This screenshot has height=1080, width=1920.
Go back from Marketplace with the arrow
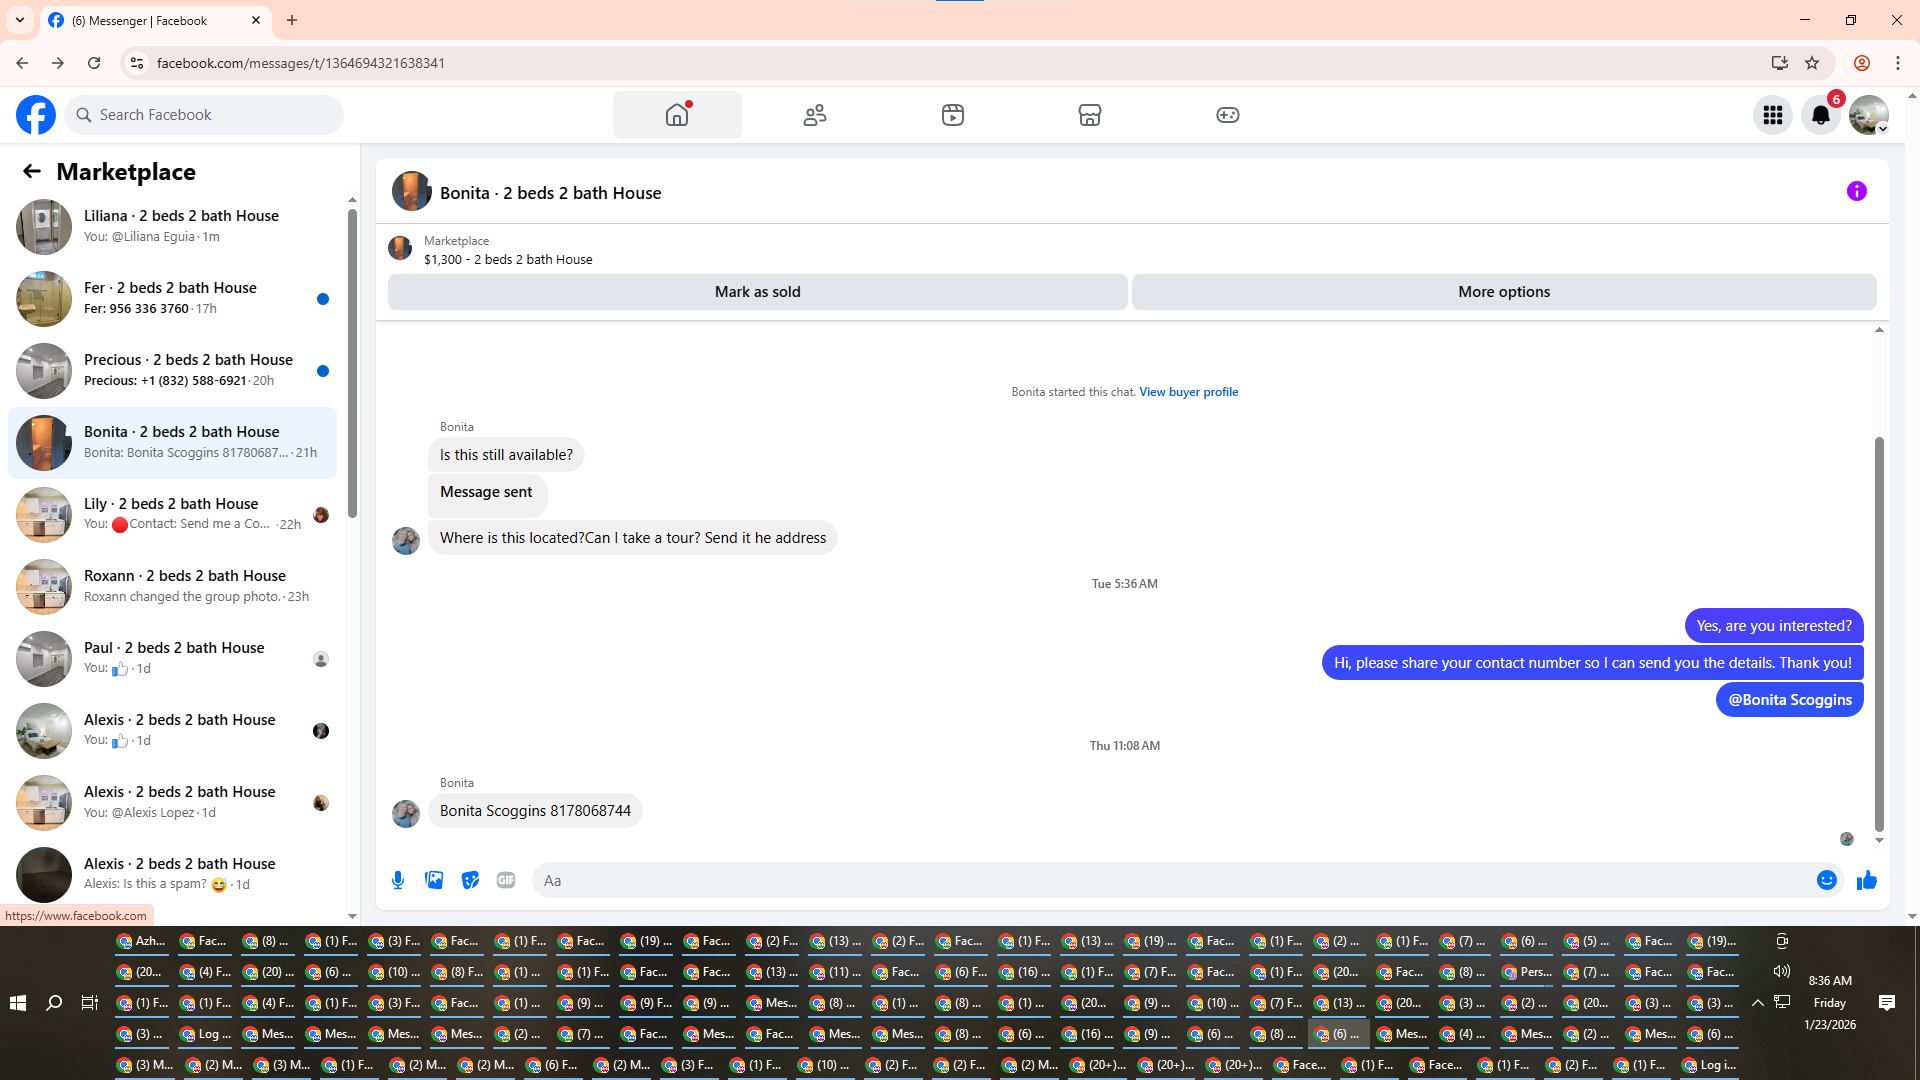click(32, 171)
